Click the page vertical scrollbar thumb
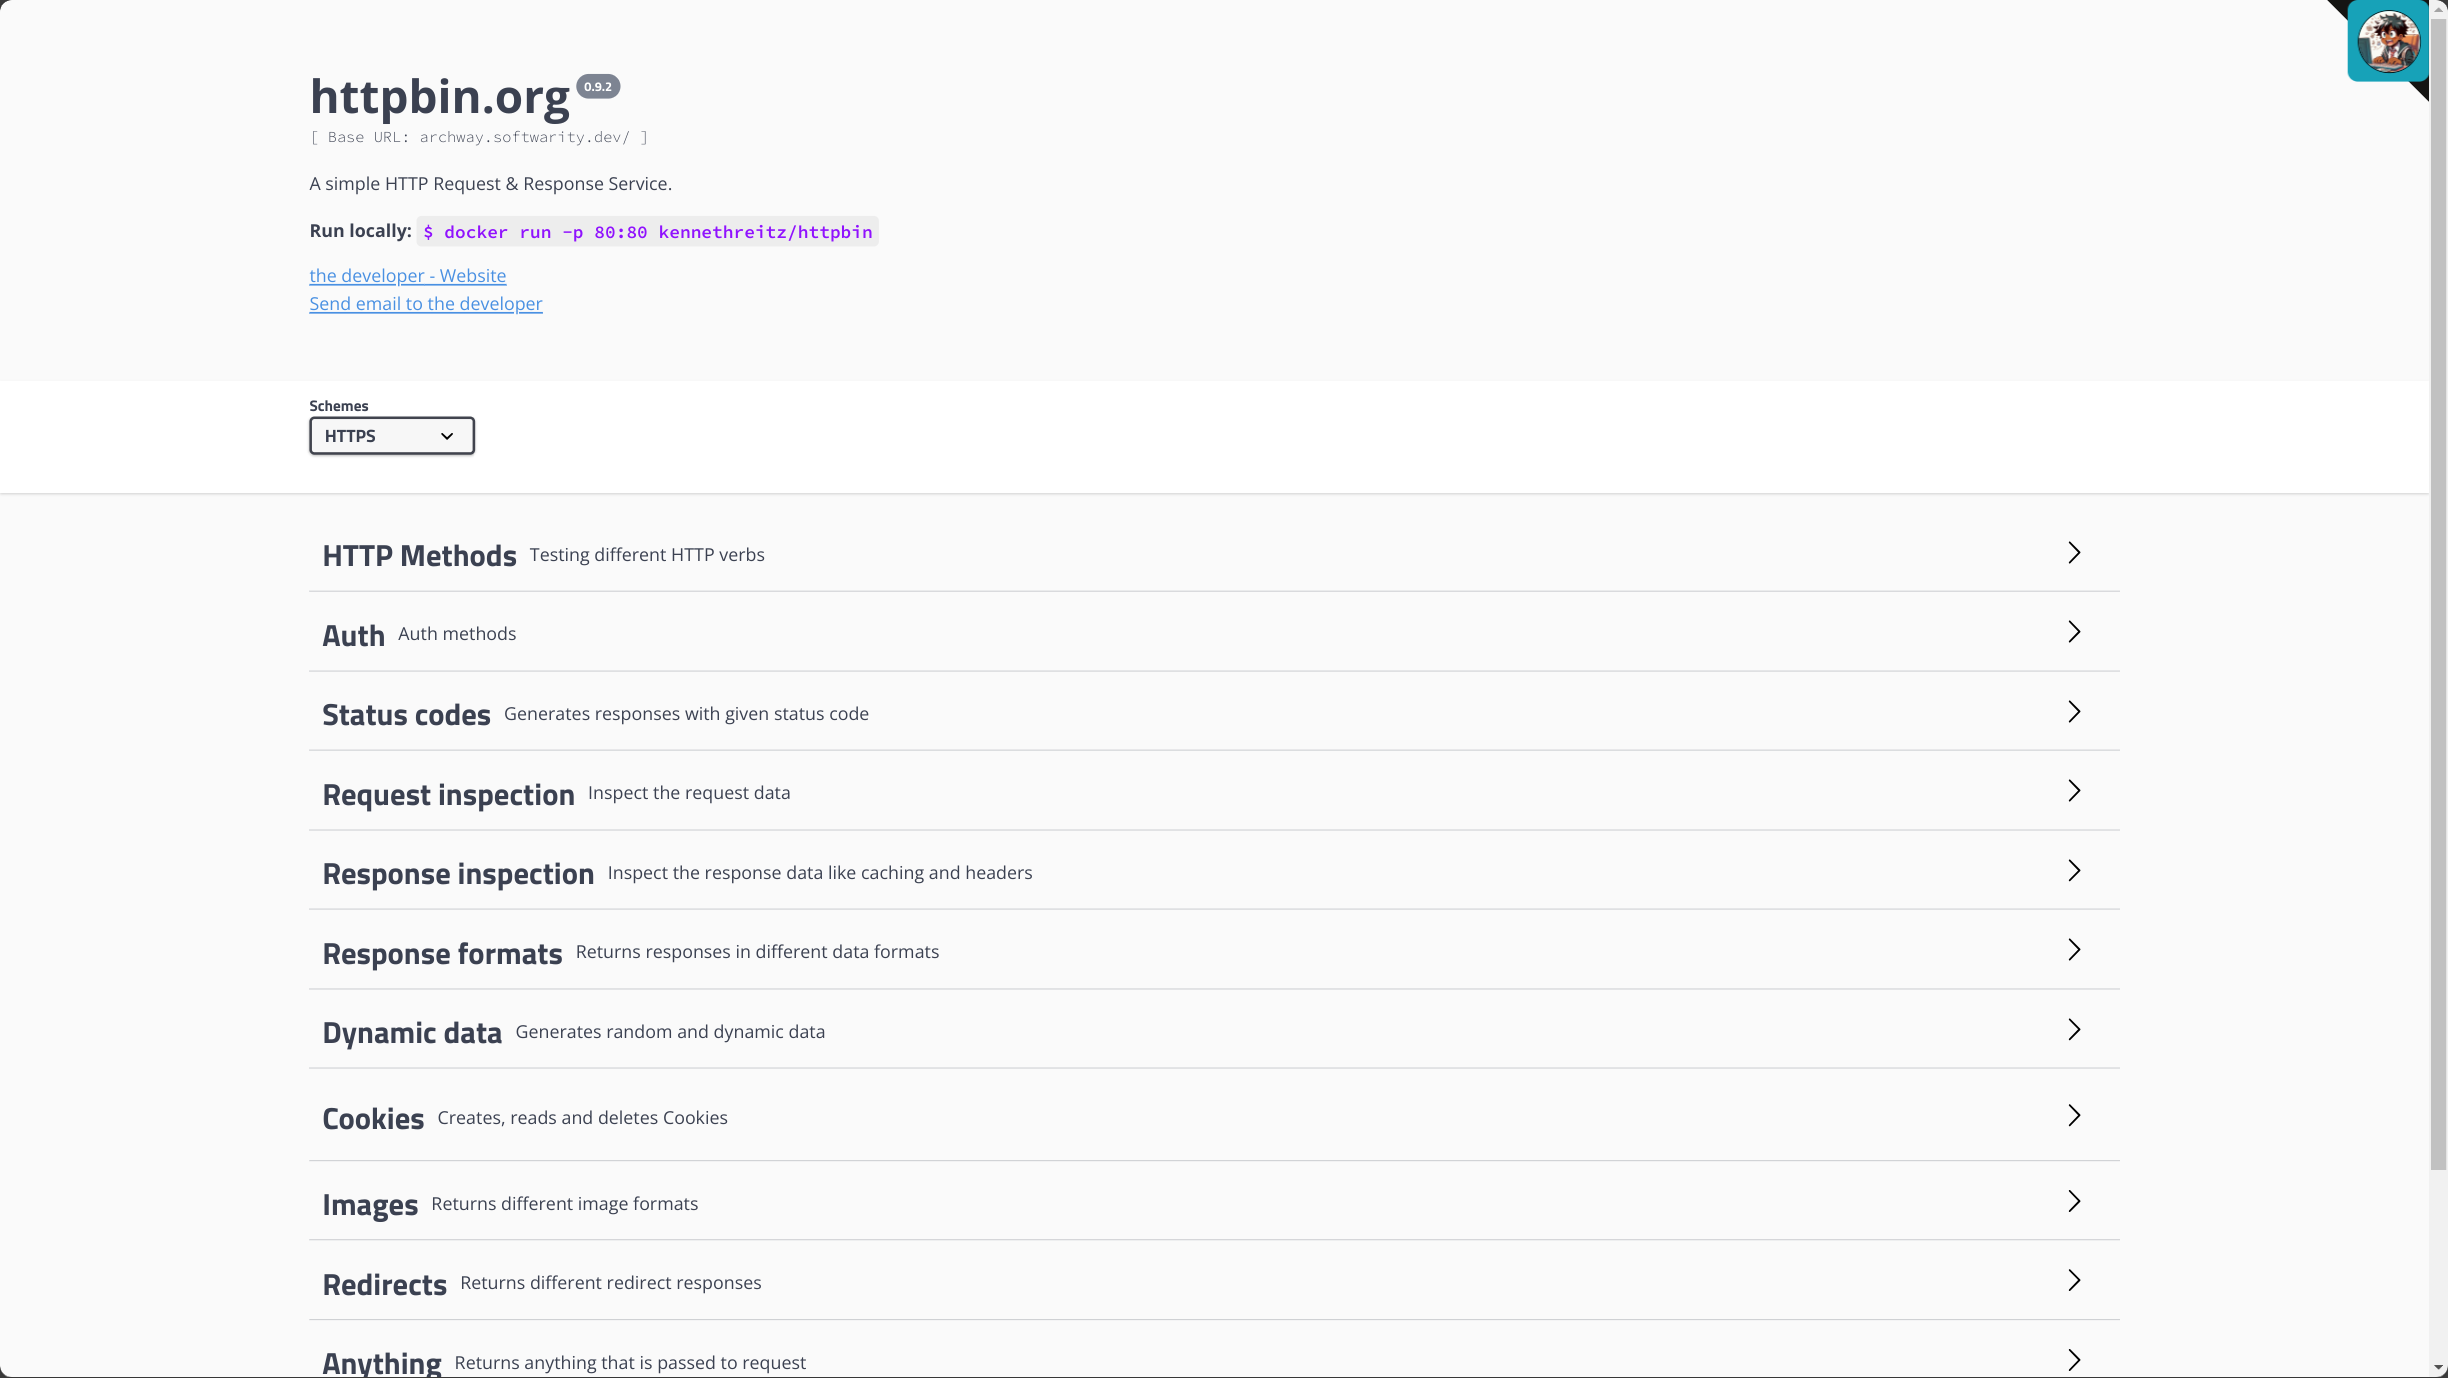2448x1378 pixels. [x=2438, y=592]
